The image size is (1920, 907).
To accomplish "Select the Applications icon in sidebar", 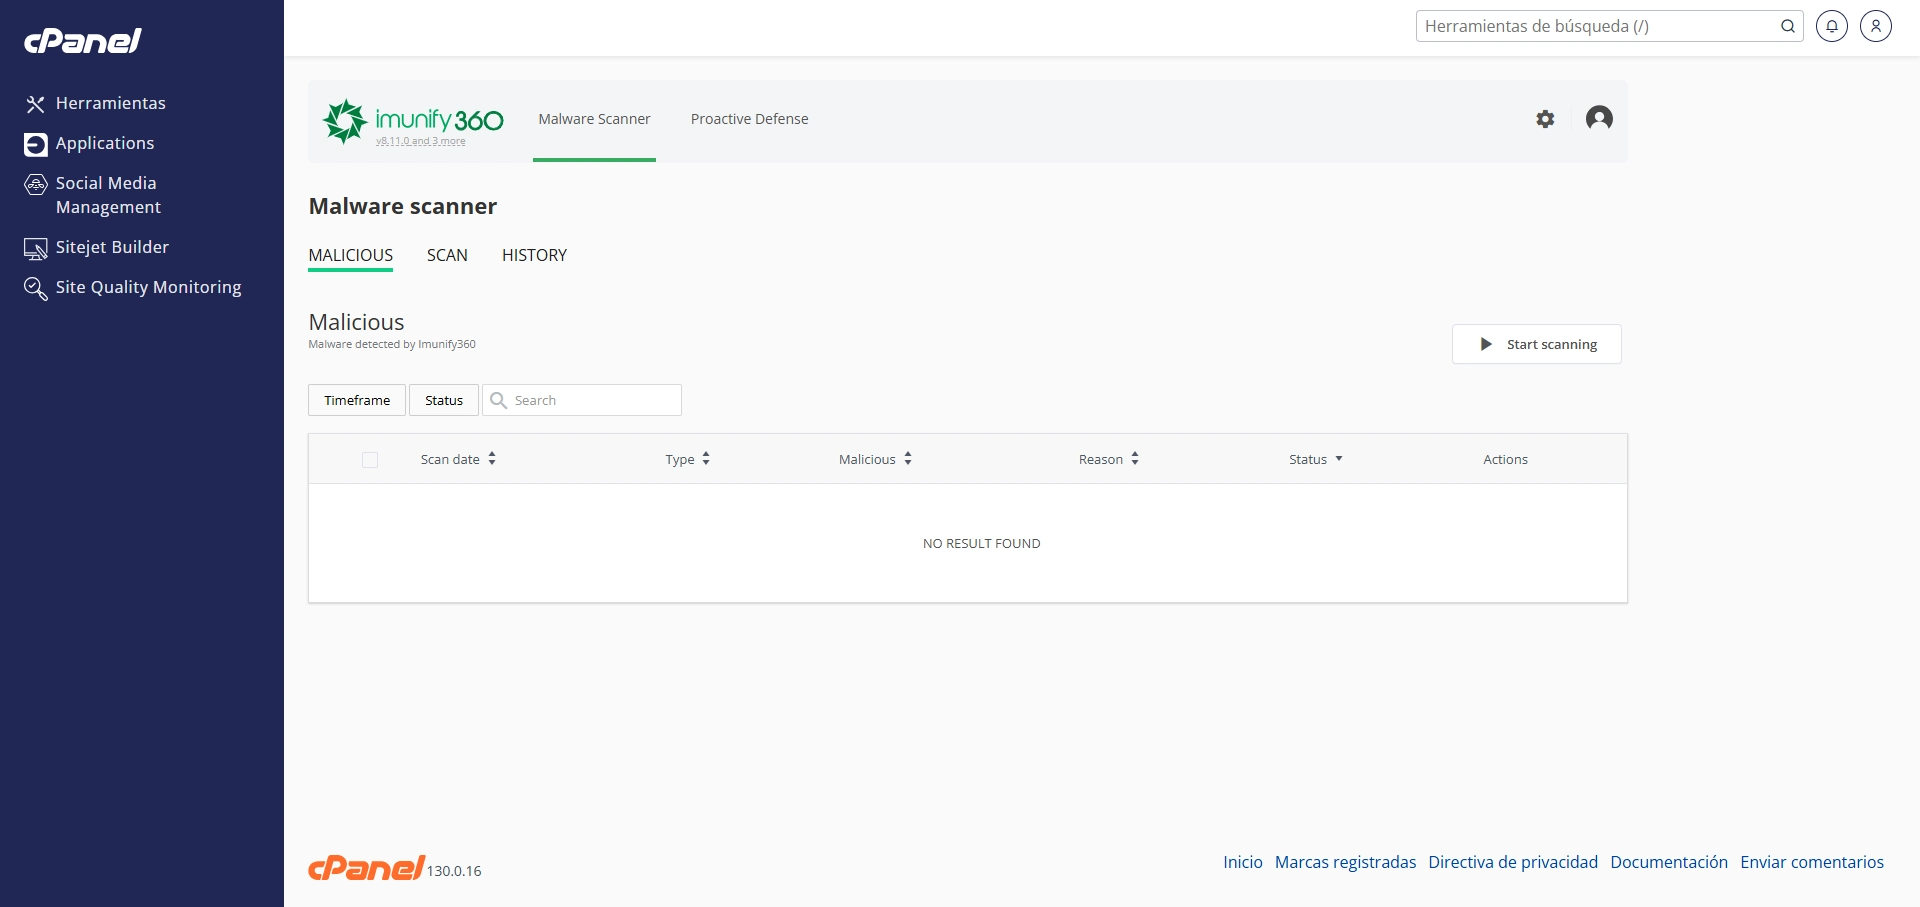I will coord(35,144).
